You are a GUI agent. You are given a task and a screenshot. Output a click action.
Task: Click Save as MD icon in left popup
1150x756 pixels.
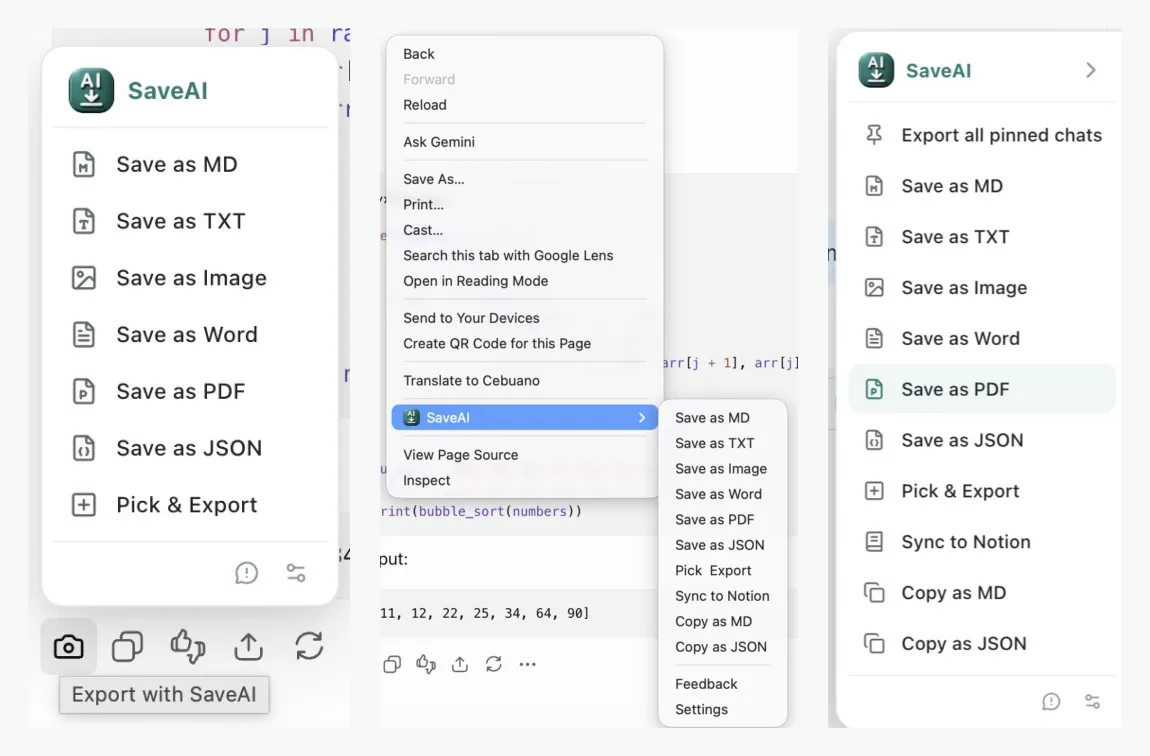84,164
